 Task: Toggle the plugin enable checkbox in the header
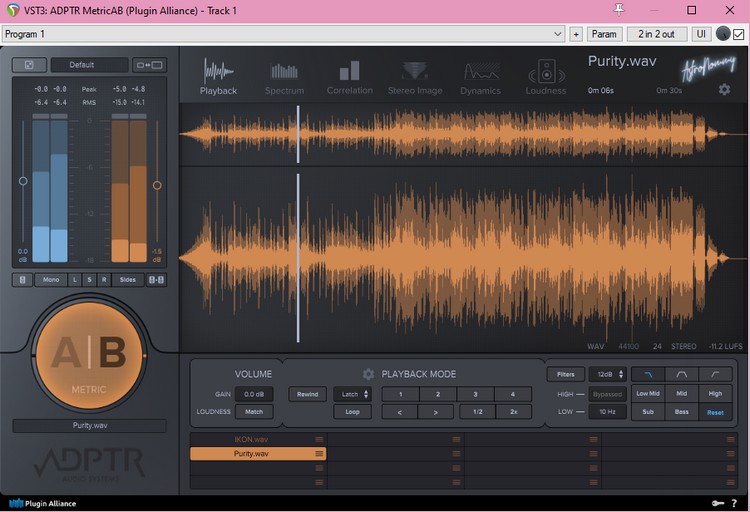pos(739,34)
